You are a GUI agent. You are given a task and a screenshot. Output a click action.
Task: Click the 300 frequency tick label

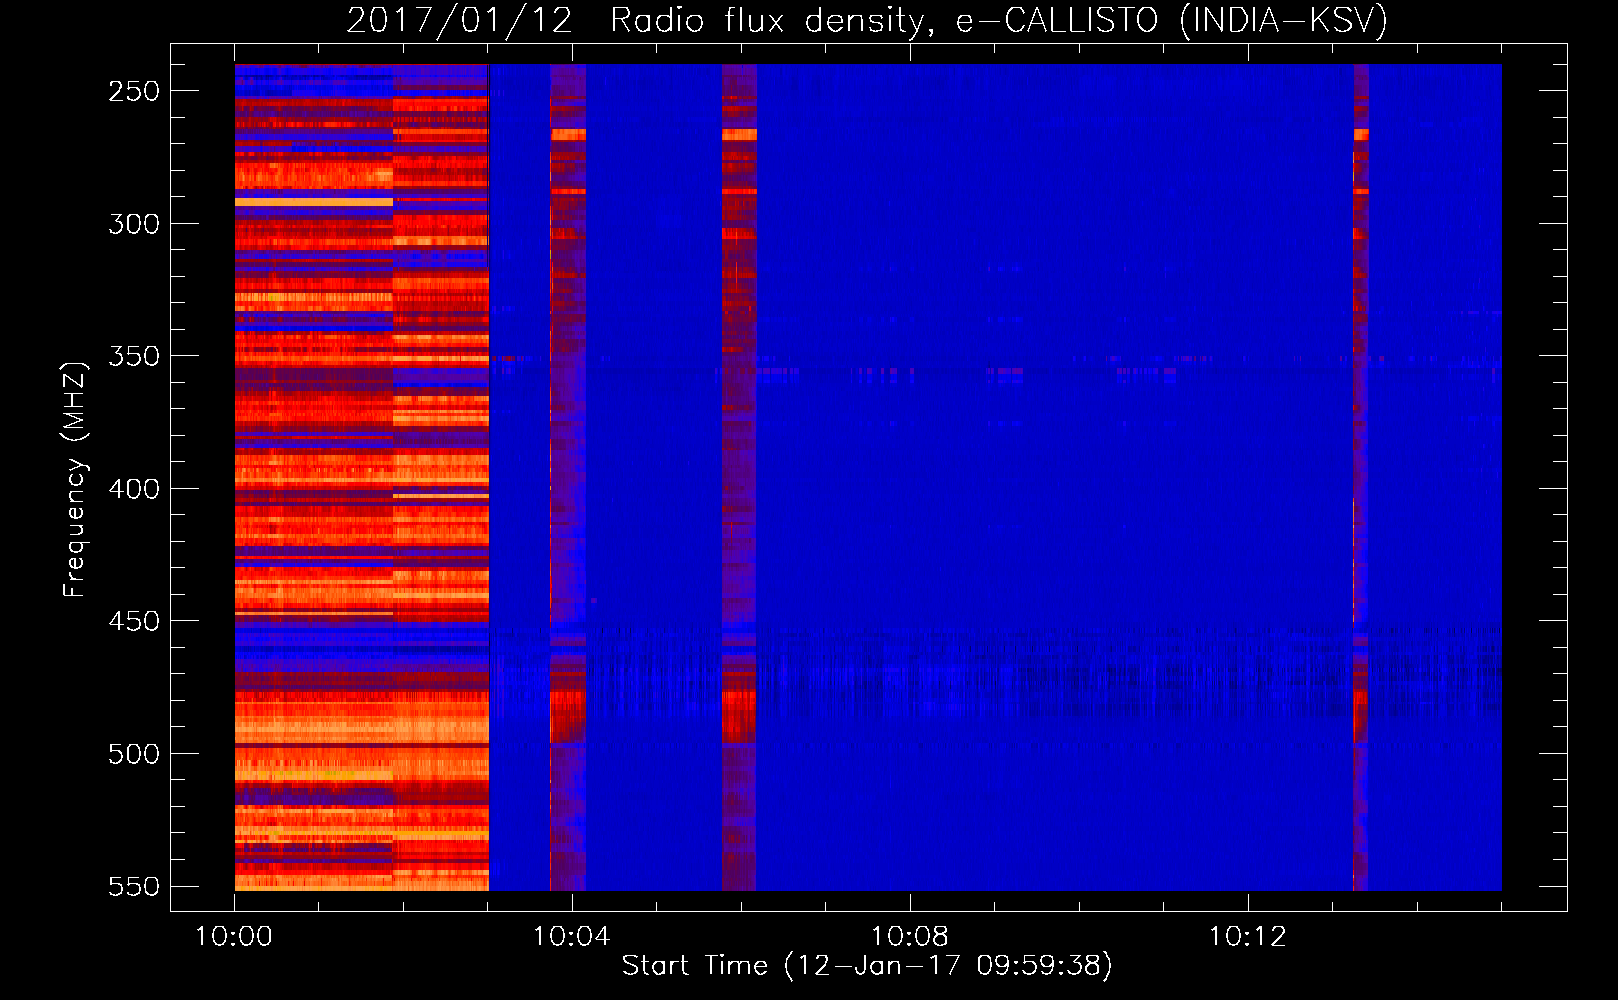pyautogui.click(x=134, y=224)
